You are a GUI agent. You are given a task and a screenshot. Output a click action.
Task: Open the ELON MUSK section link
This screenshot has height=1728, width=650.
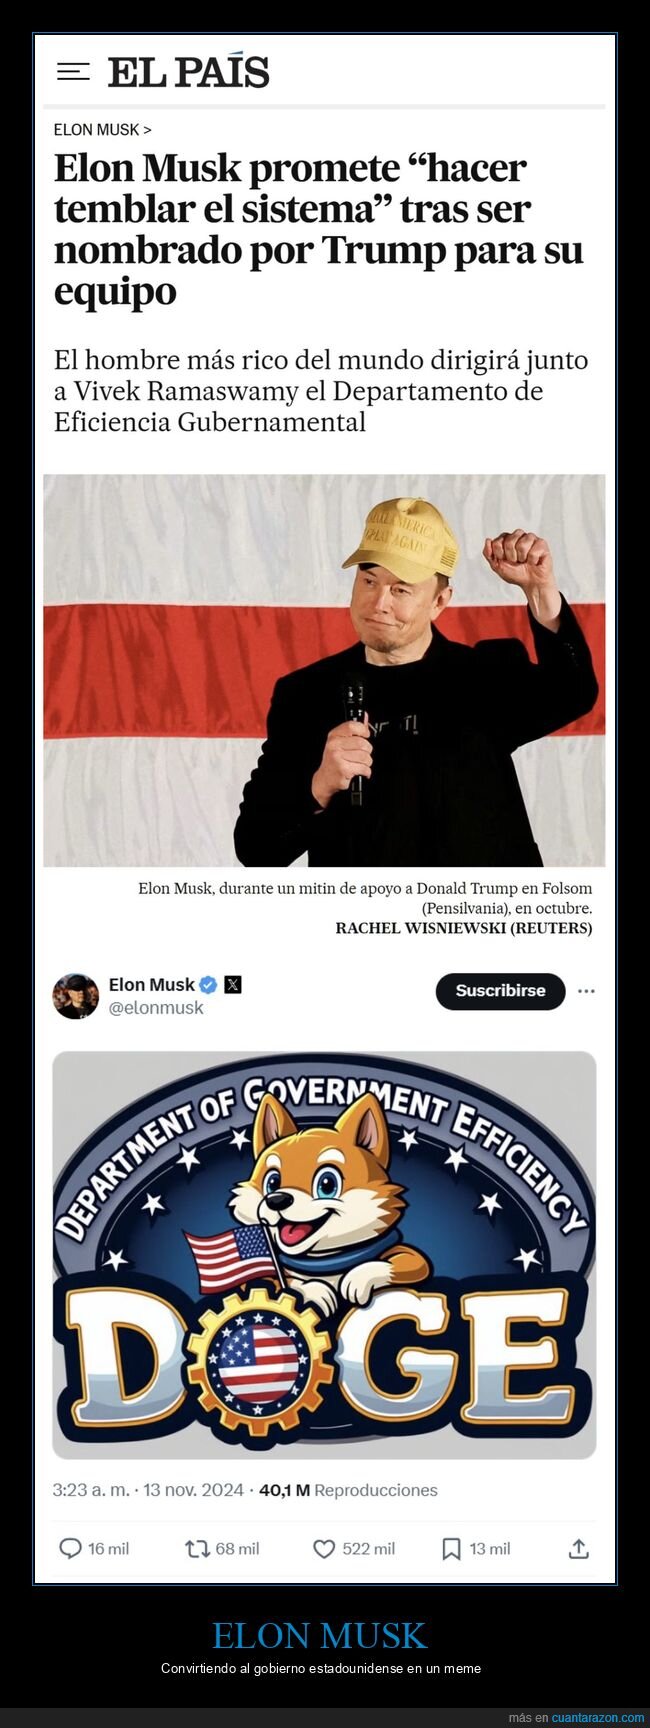tap(102, 130)
